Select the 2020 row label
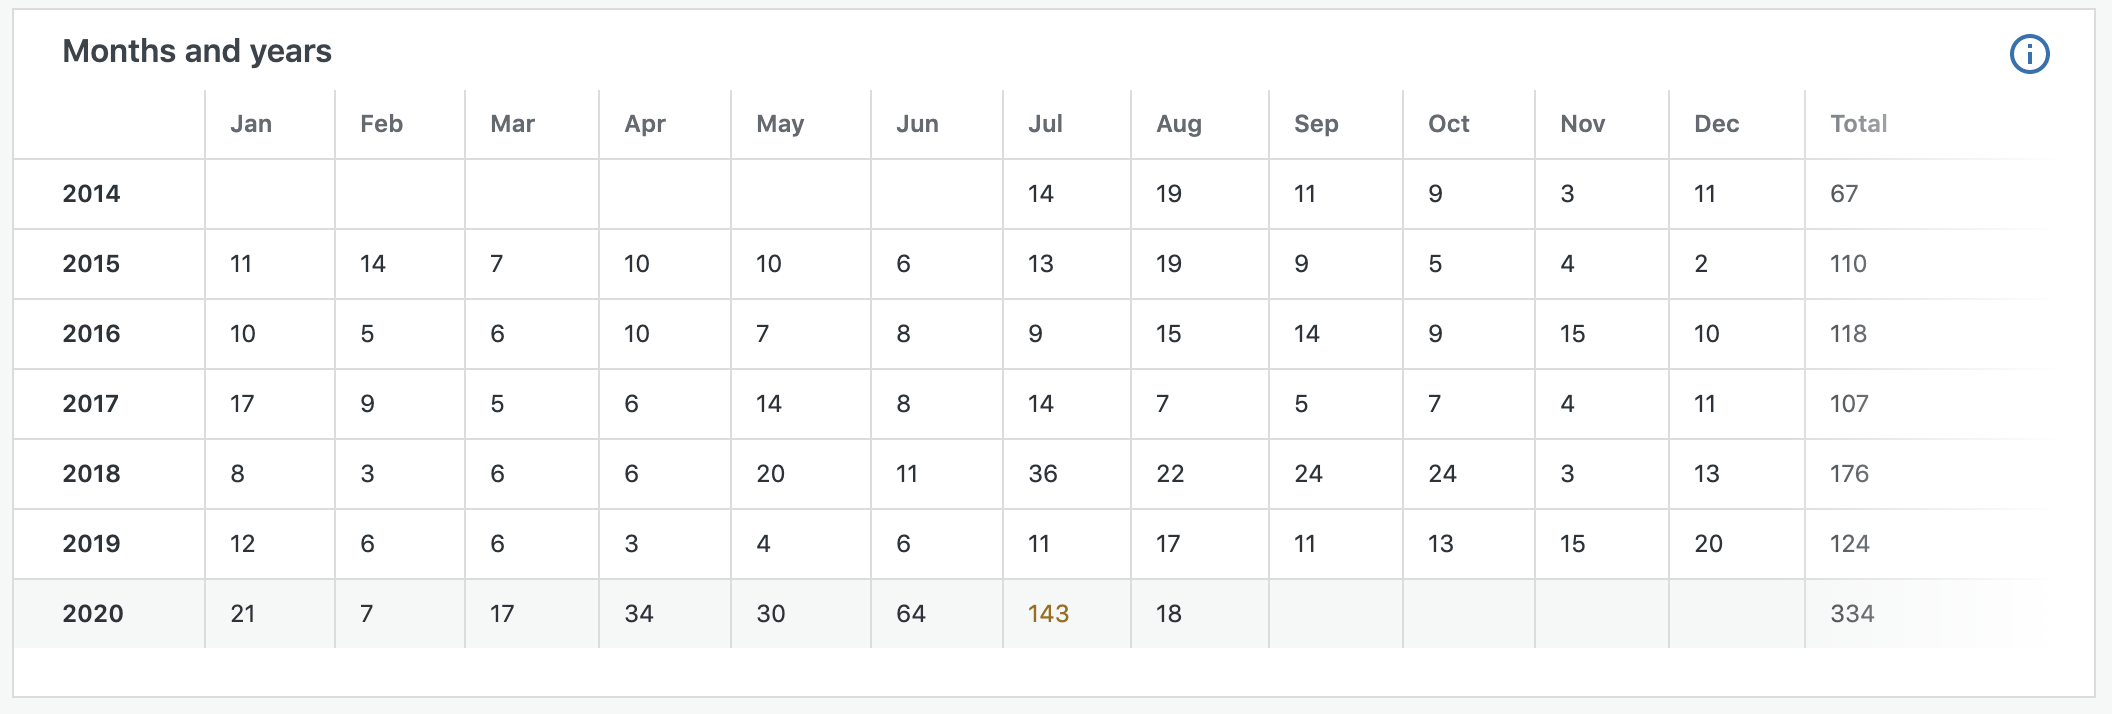2112x714 pixels. [x=93, y=614]
